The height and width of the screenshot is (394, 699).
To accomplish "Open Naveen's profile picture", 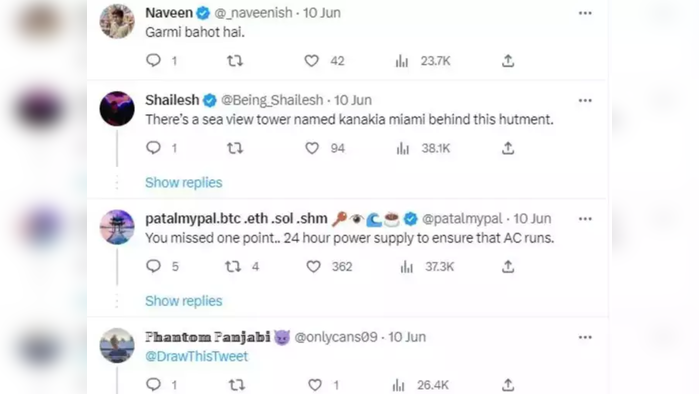I will click(x=117, y=21).
